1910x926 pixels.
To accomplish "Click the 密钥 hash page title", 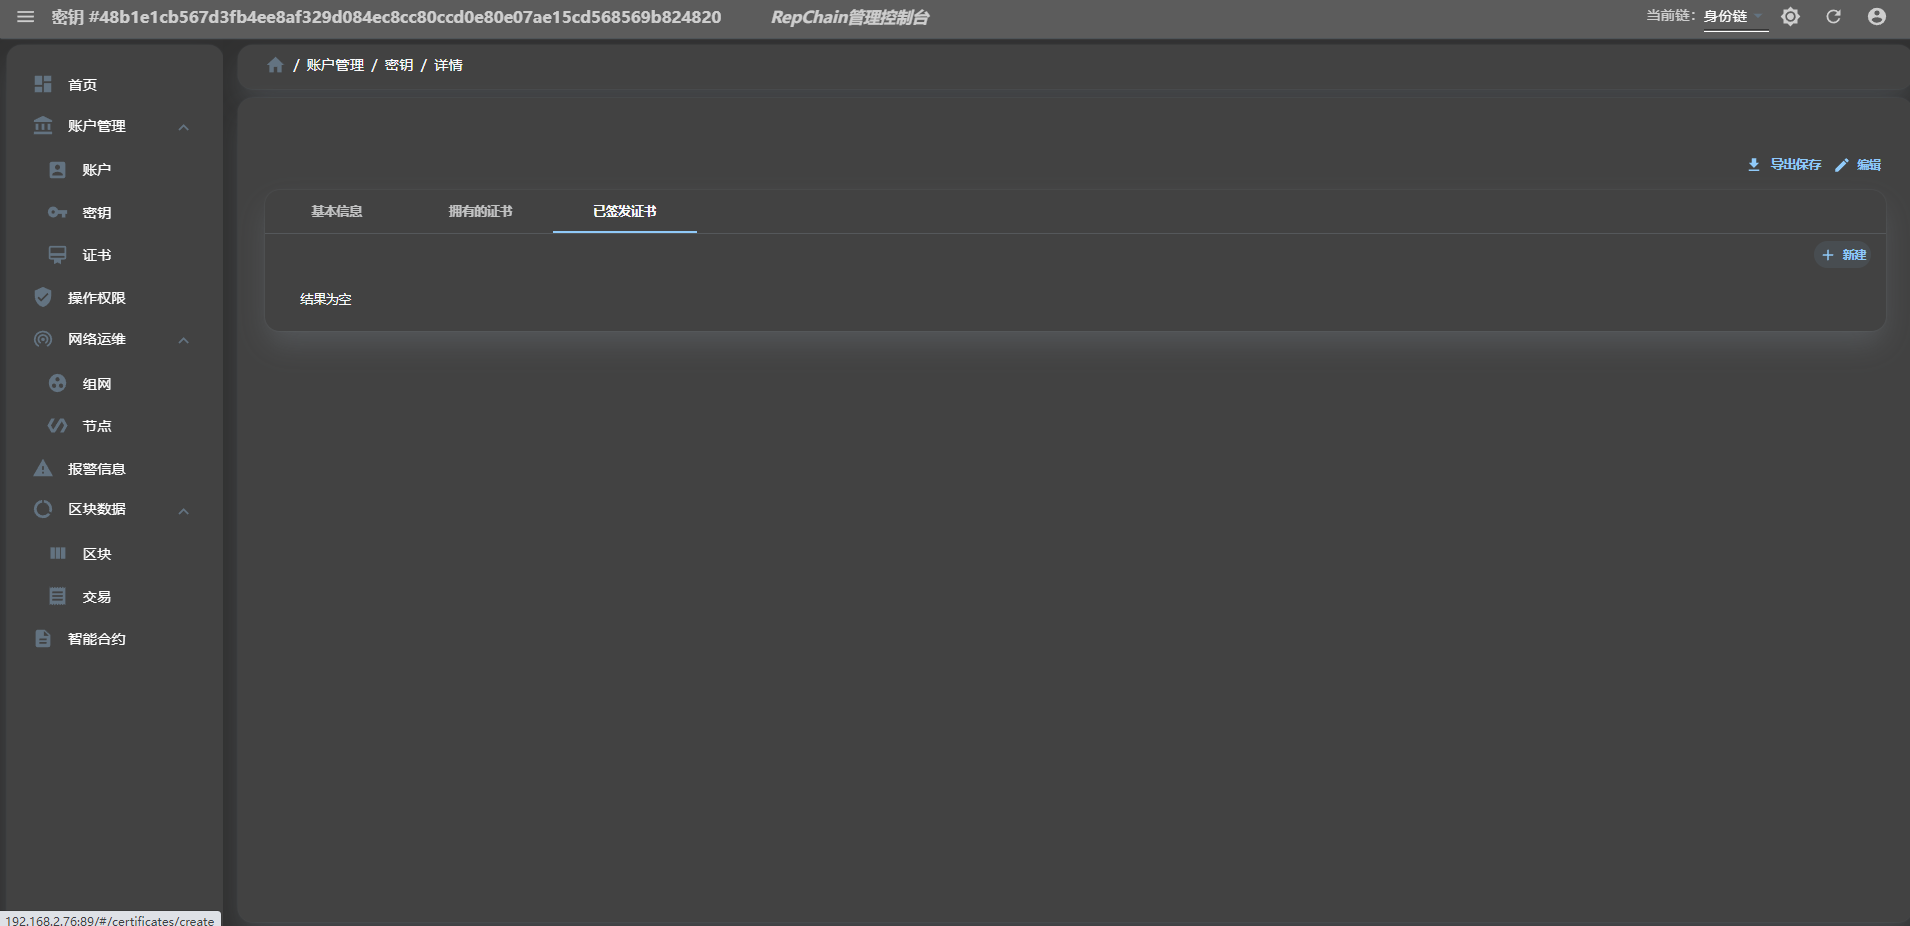I will point(386,17).
